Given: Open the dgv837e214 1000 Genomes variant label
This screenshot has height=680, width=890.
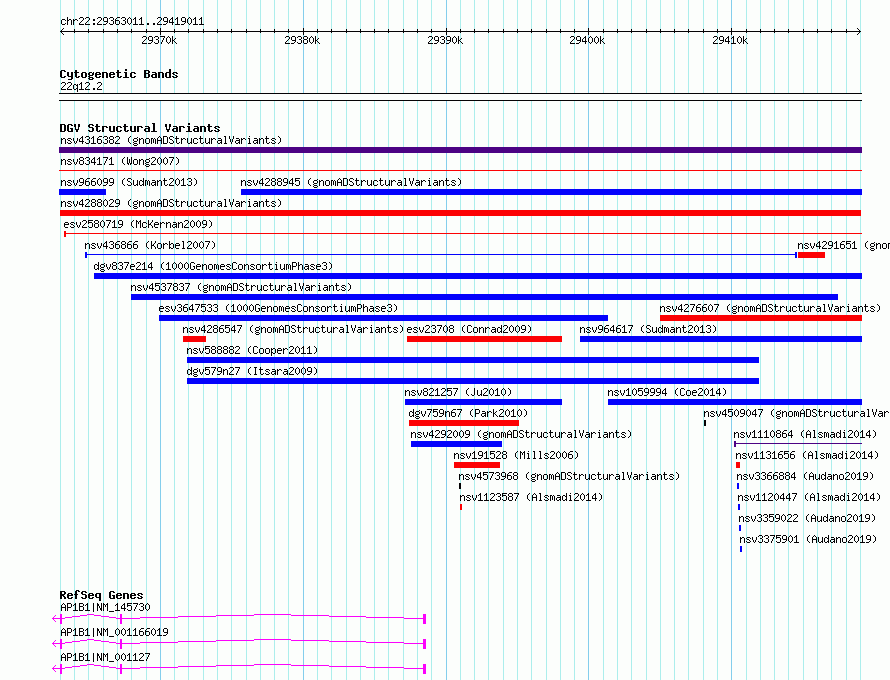Looking at the screenshot, I should 213,266.
